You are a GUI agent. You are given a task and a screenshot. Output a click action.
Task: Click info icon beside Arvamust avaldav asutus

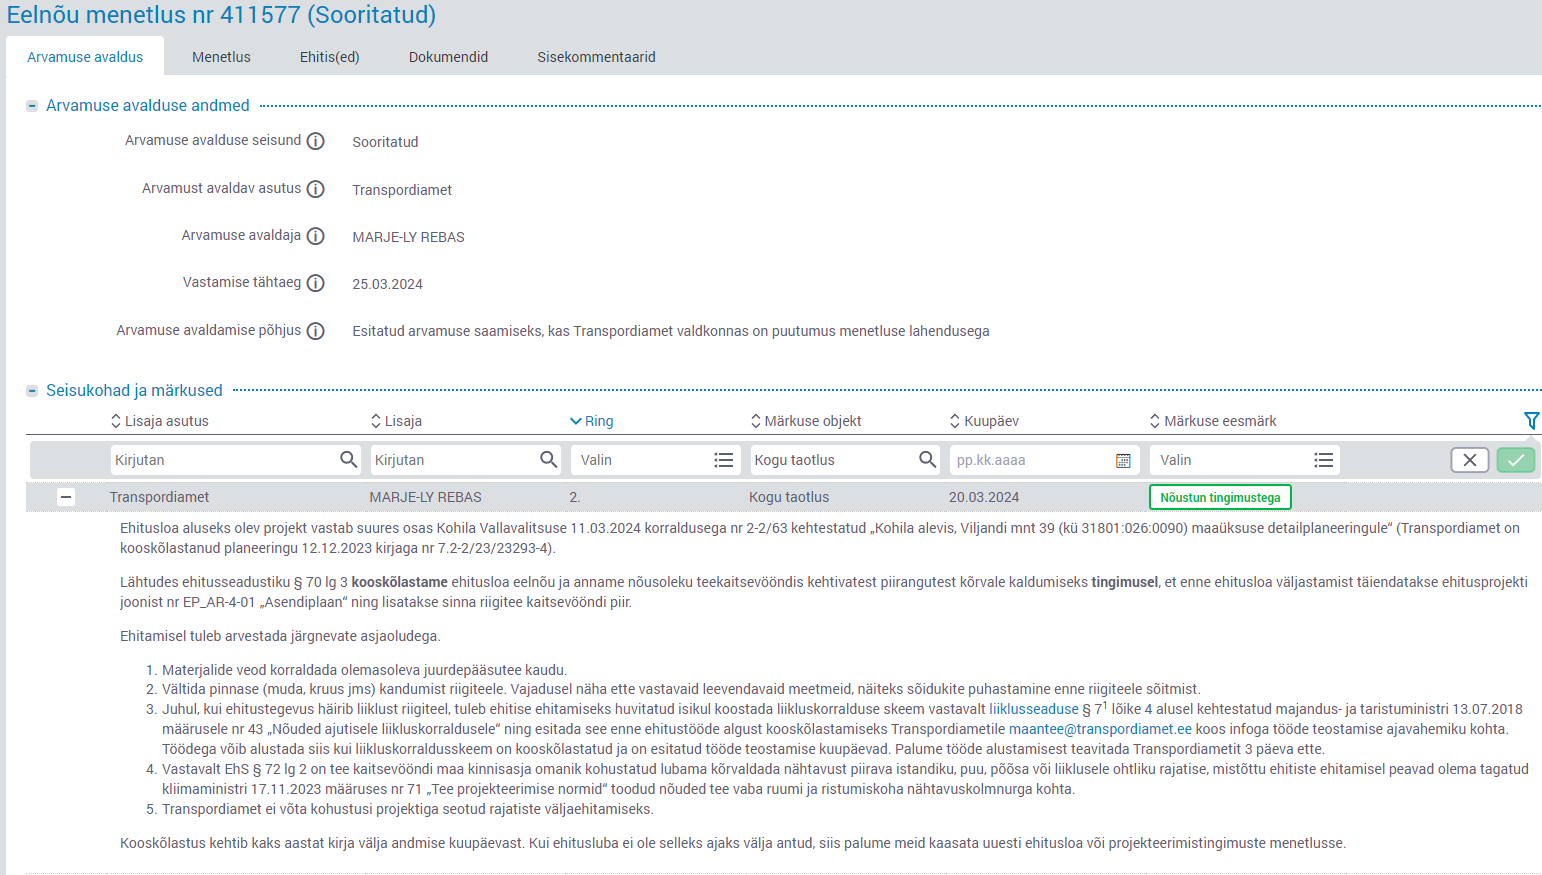(x=315, y=189)
